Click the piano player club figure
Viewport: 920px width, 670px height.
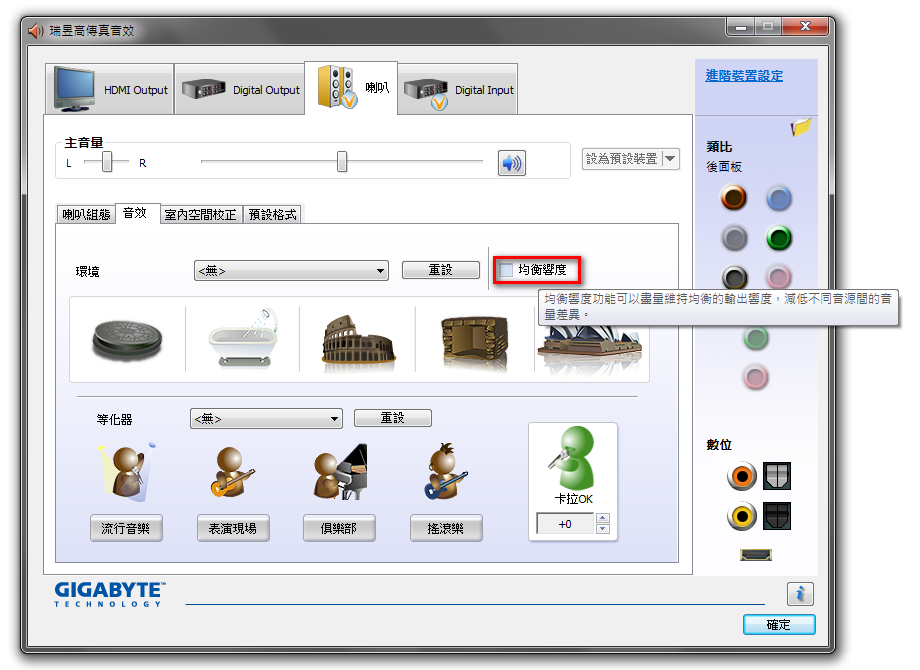pyautogui.click(x=340, y=472)
